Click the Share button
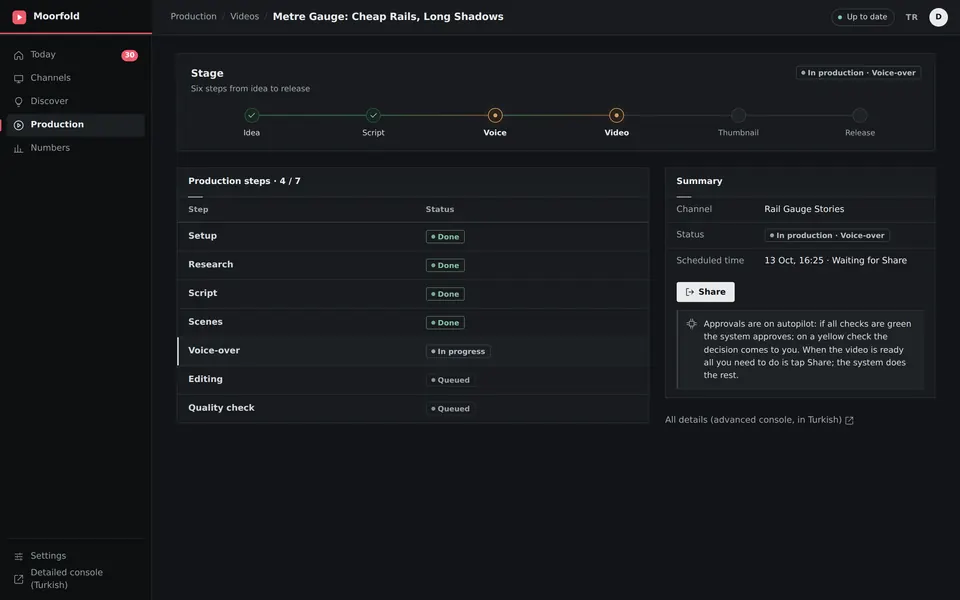 click(x=705, y=292)
